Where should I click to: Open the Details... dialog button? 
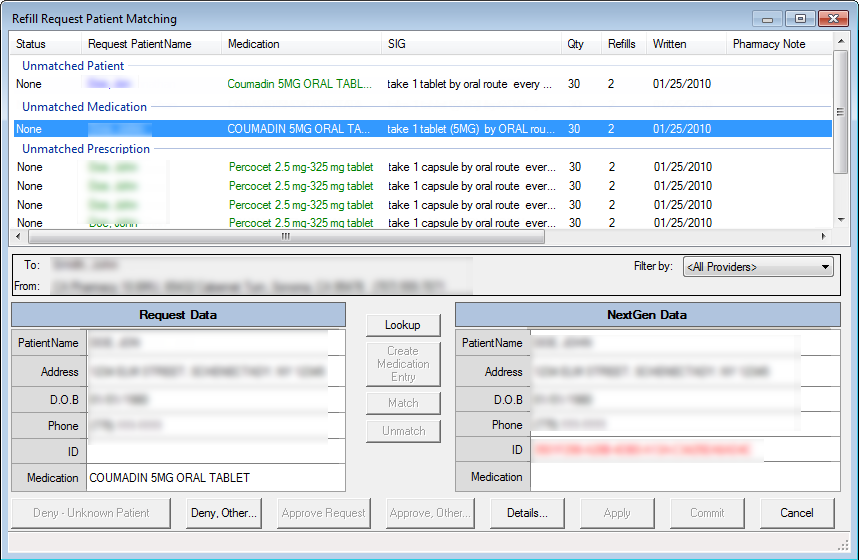pos(527,513)
